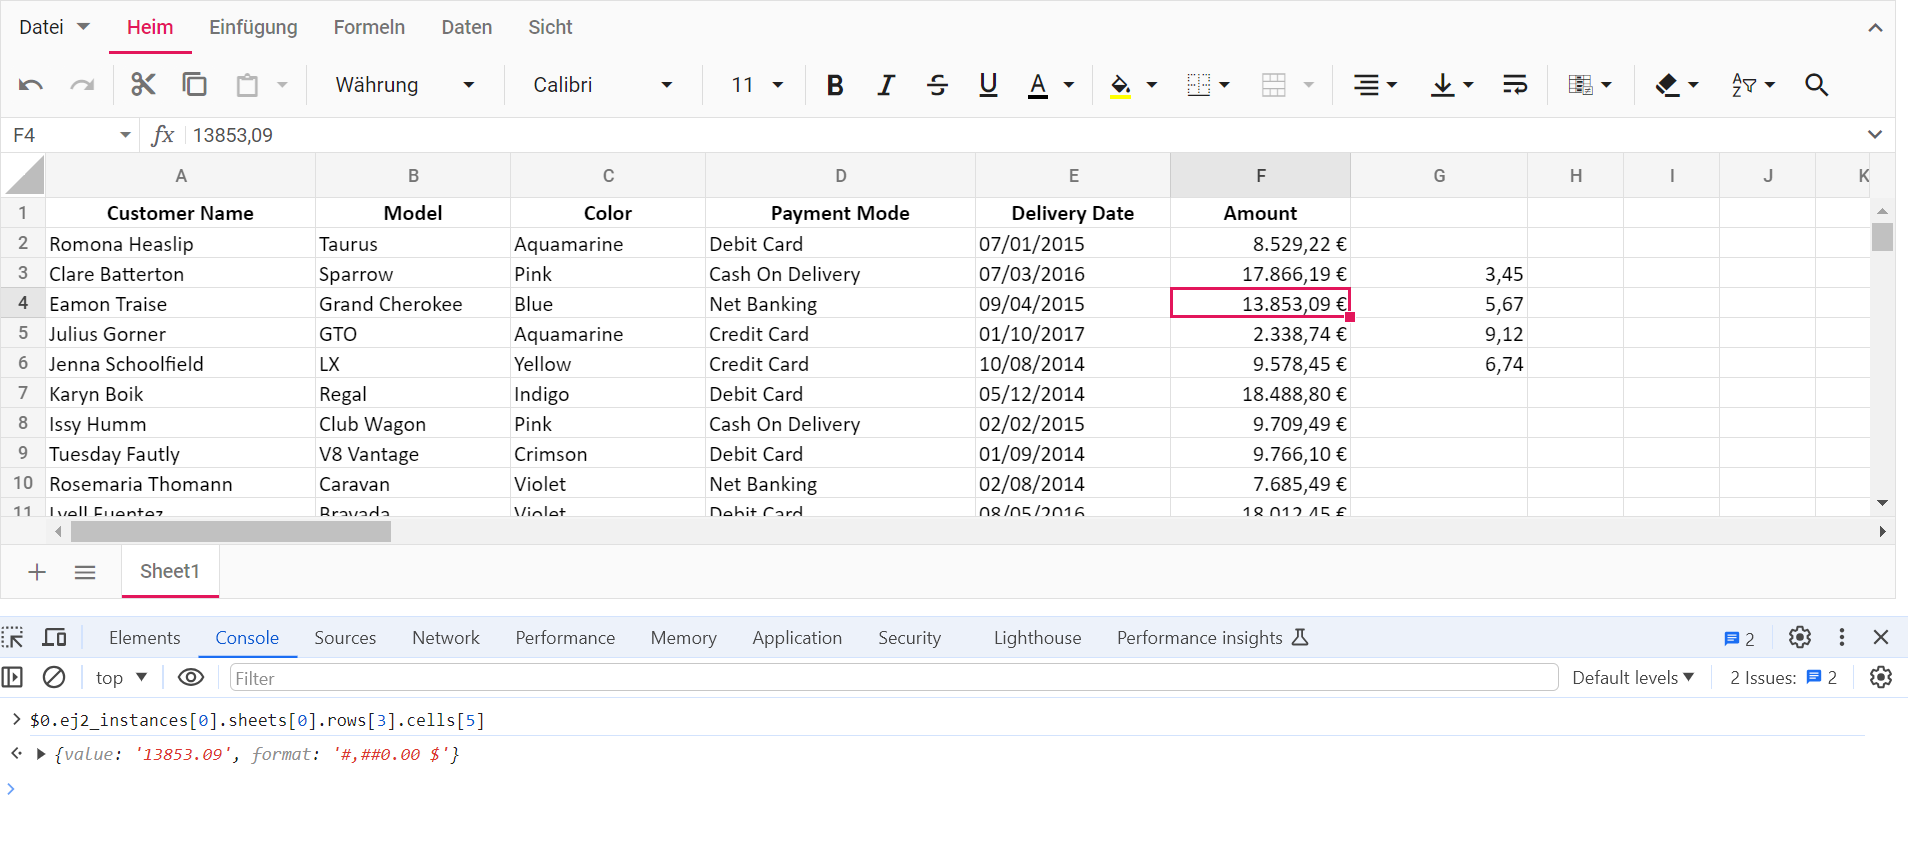1908x850 pixels.
Task: Open DevTools Elements tab
Action: [145, 638]
